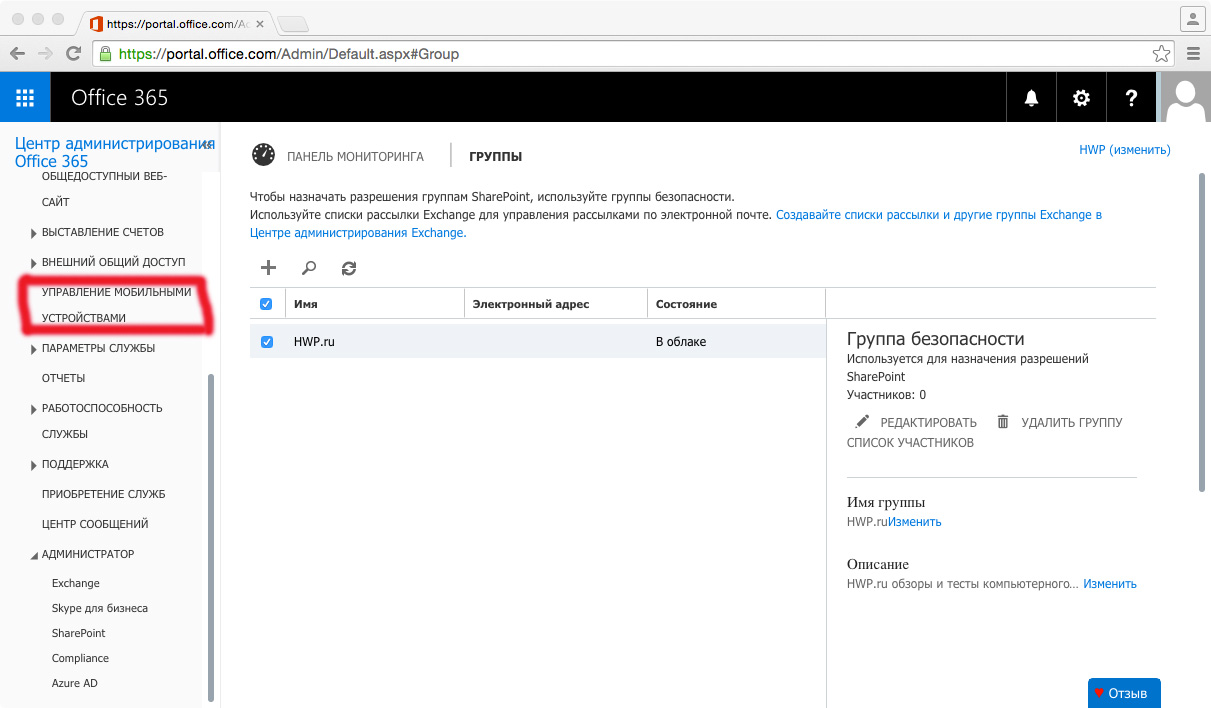Image resolution: width=1211 pixels, height=708 pixels.
Task: Click 'В облаке' status cell
Action: pos(681,342)
